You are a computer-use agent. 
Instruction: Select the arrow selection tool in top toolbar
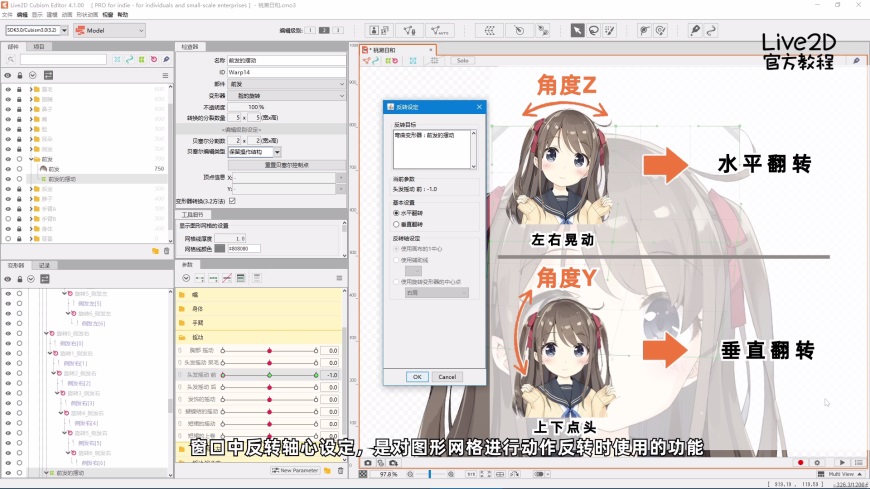coord(577,31)
